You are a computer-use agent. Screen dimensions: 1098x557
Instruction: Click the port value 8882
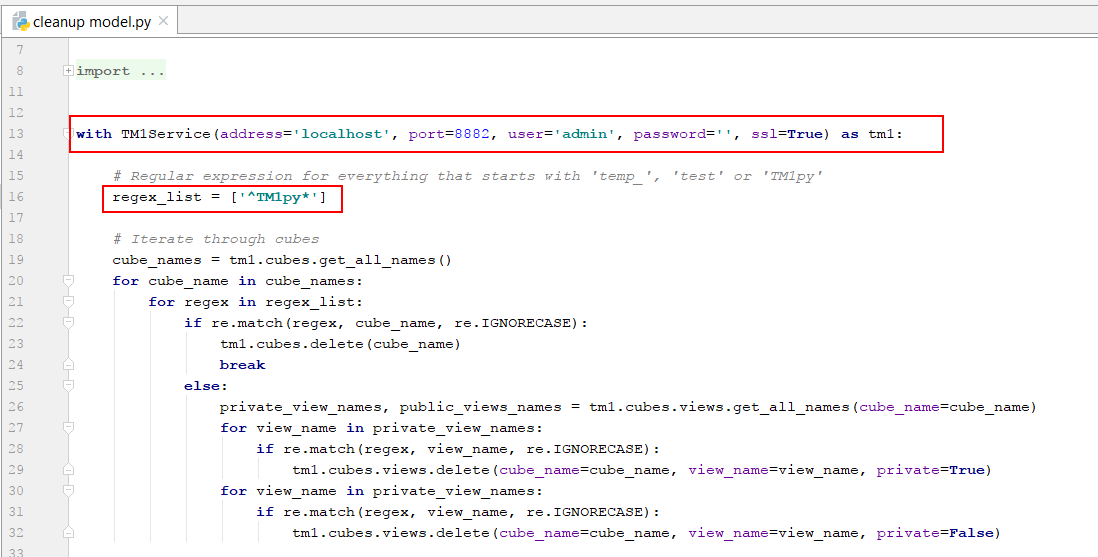click(x=471, y=133)
